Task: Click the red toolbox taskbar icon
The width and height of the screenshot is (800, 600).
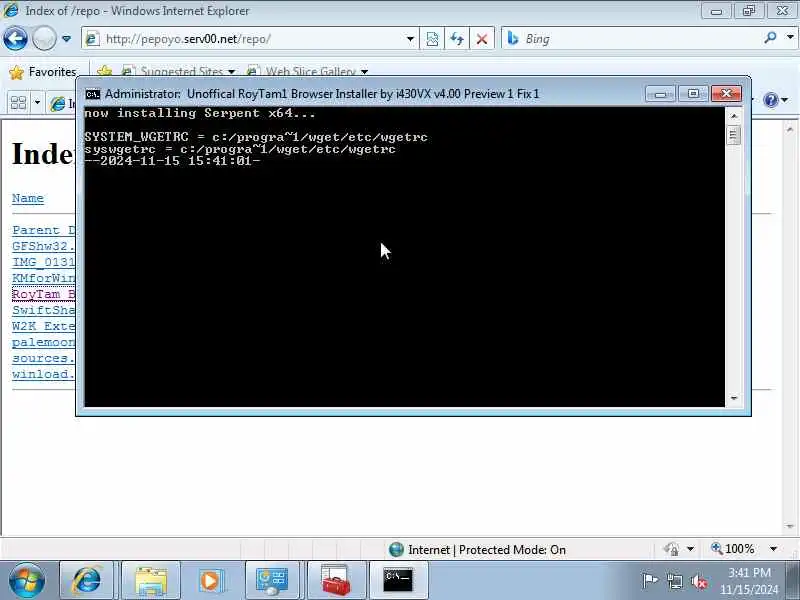Action: point(335,580)
